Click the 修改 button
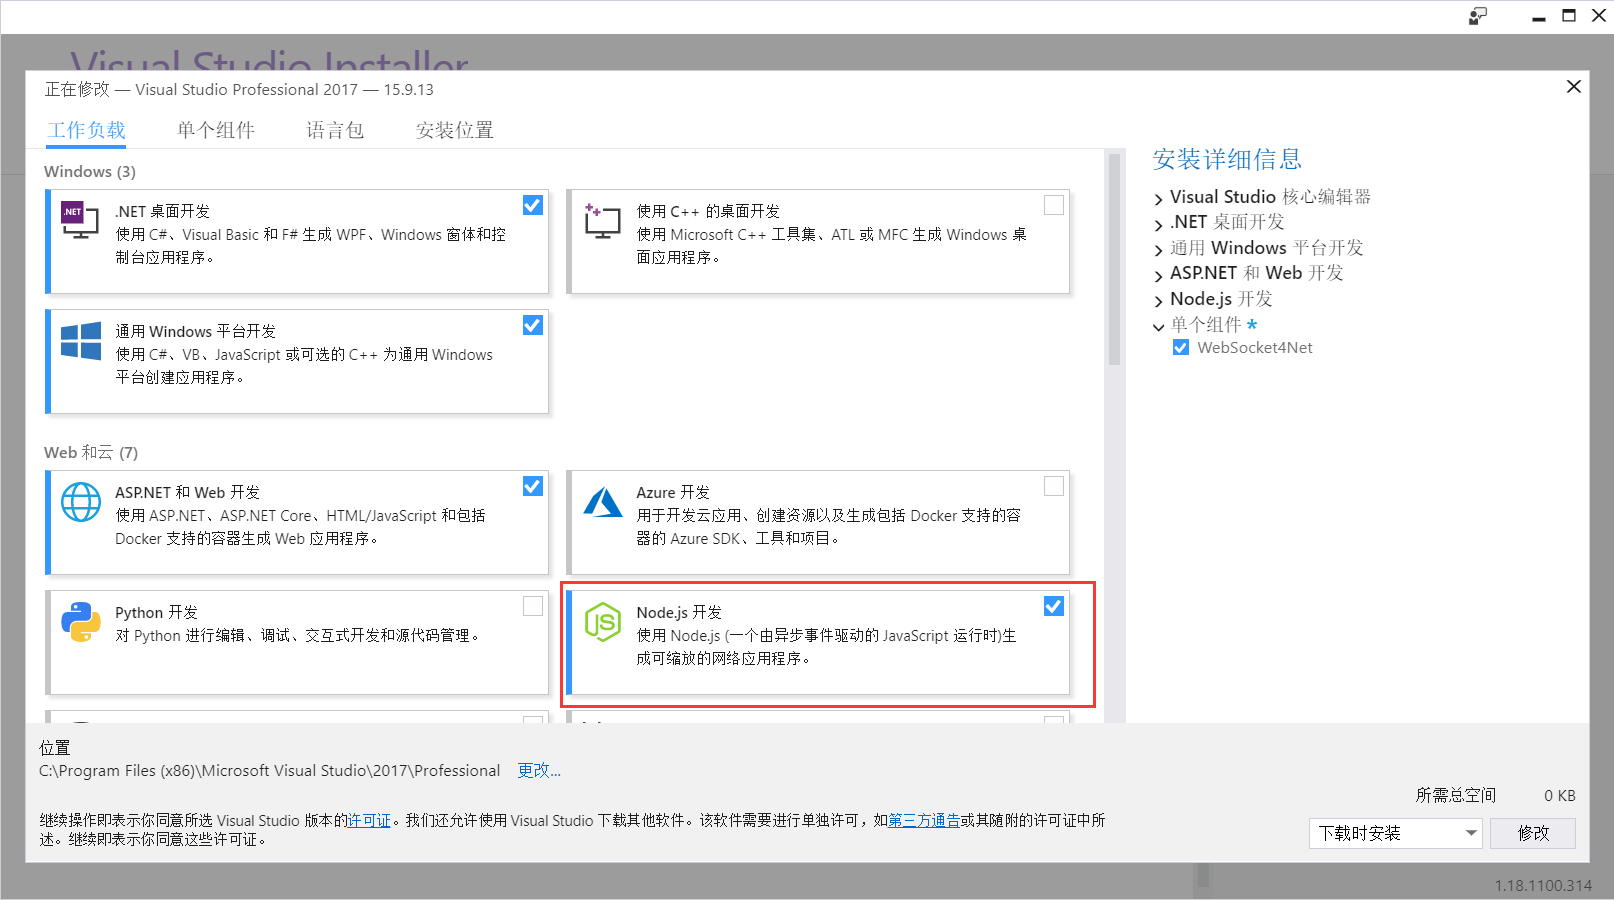Image resolution: width=1614 pixels, height=900 pixels. pos(1532,833)
